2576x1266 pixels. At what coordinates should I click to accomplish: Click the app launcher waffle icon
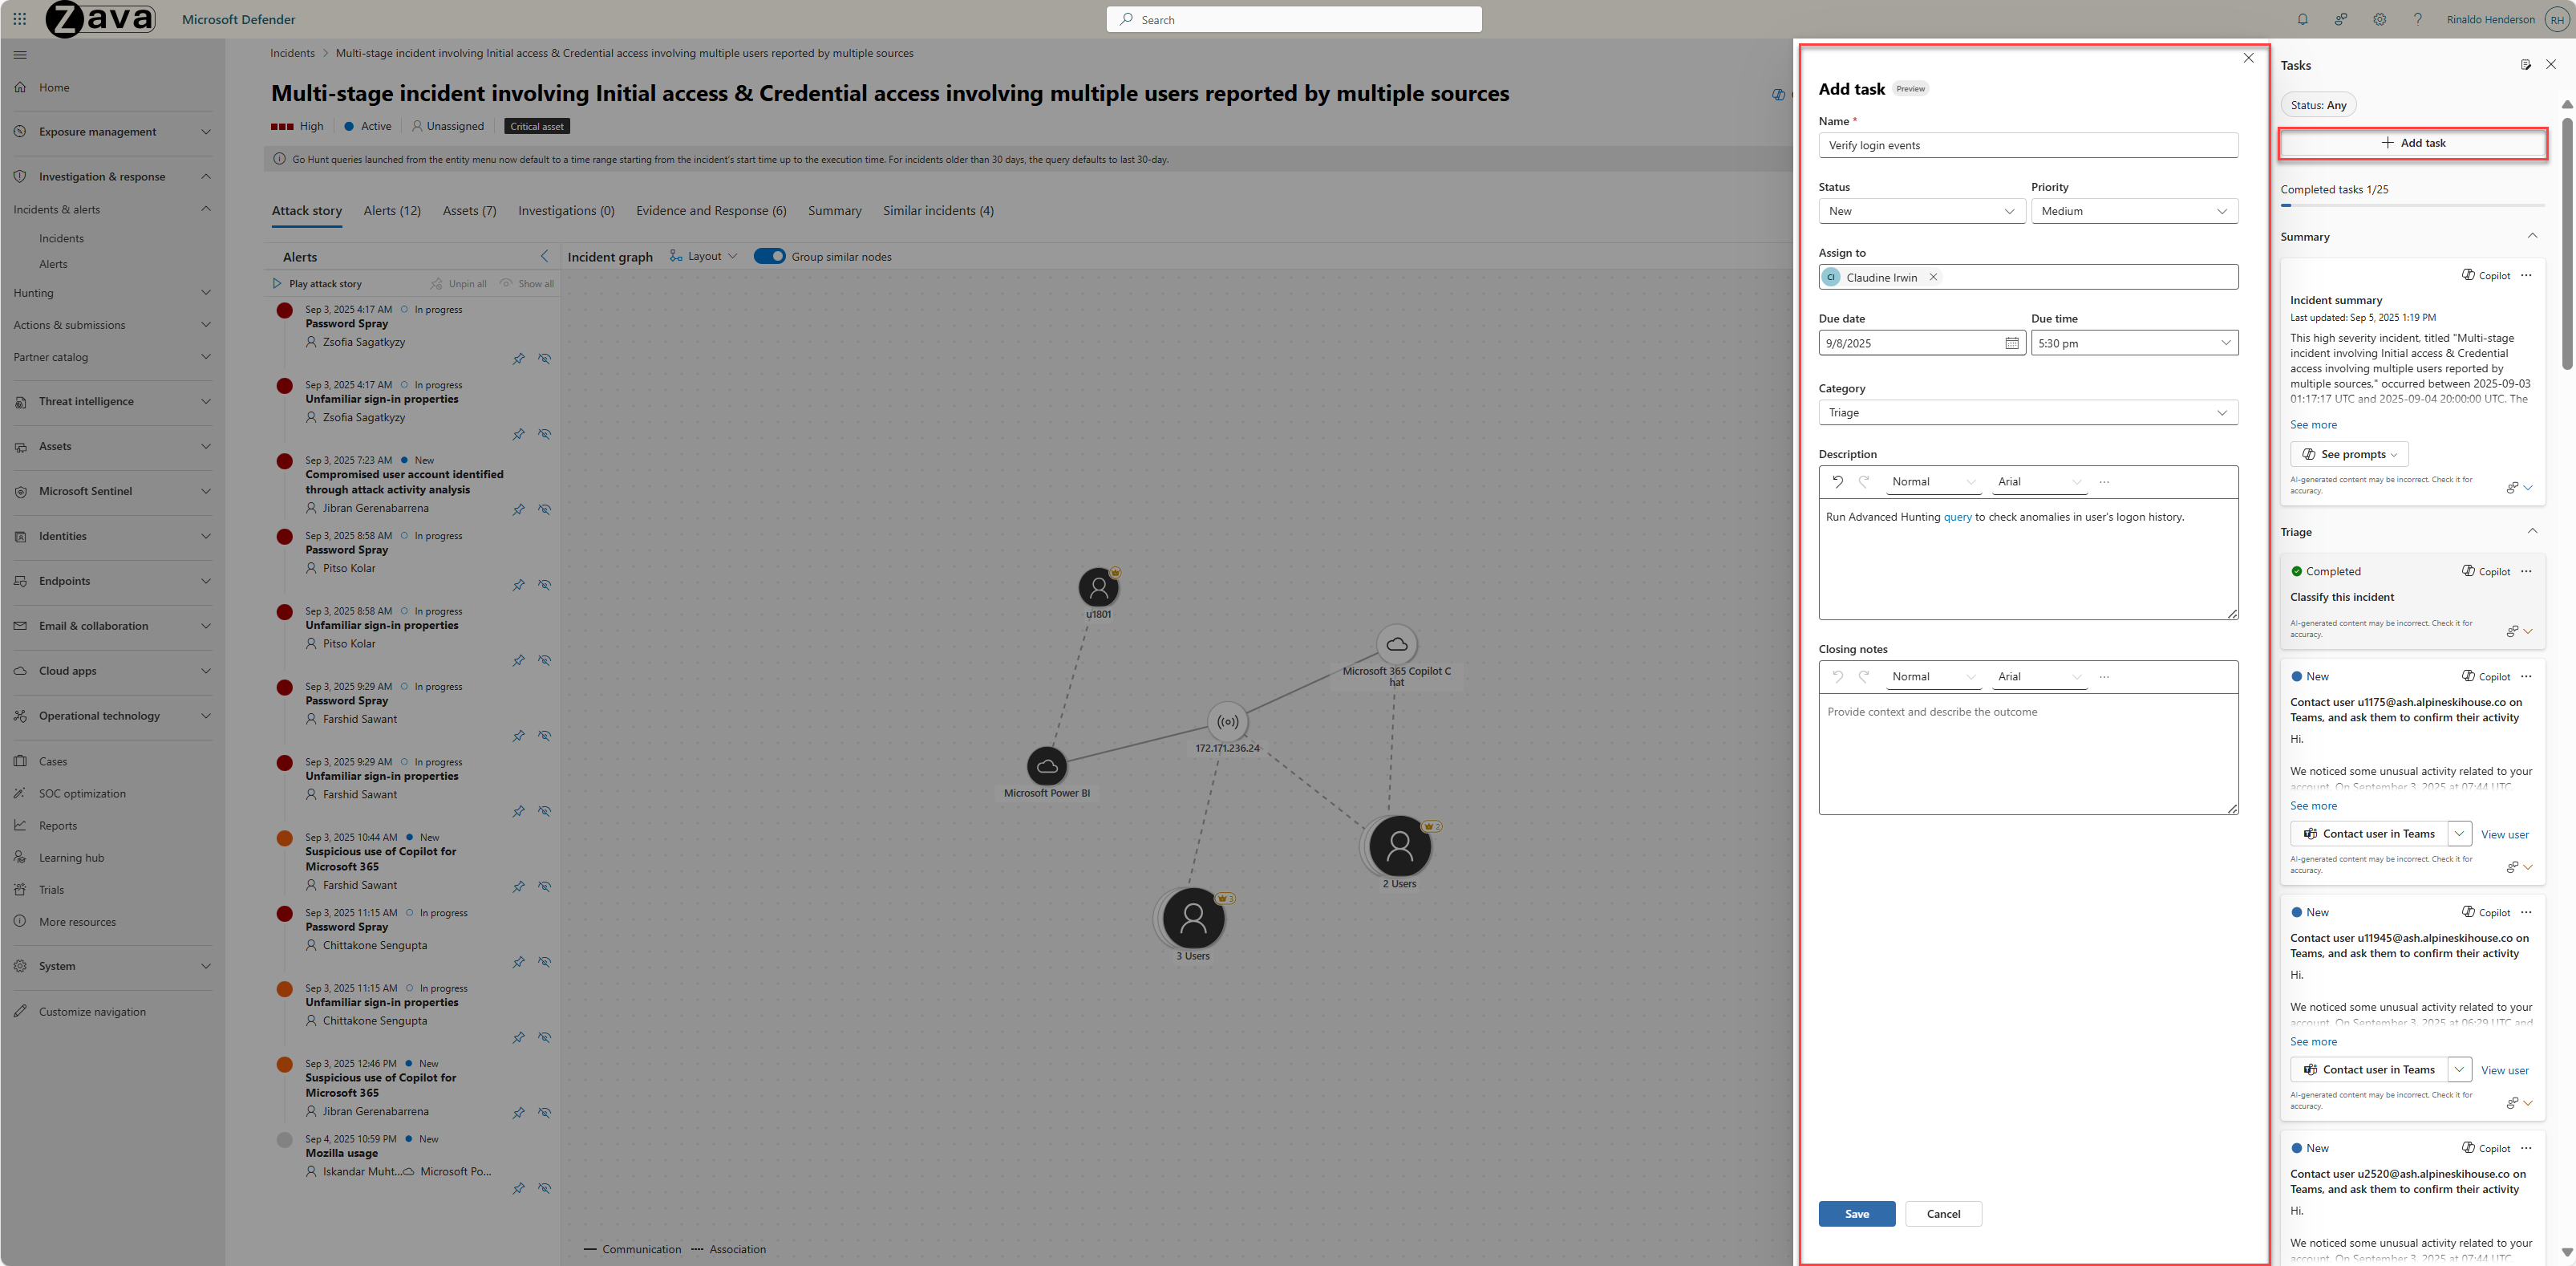(x=19, y=19)
